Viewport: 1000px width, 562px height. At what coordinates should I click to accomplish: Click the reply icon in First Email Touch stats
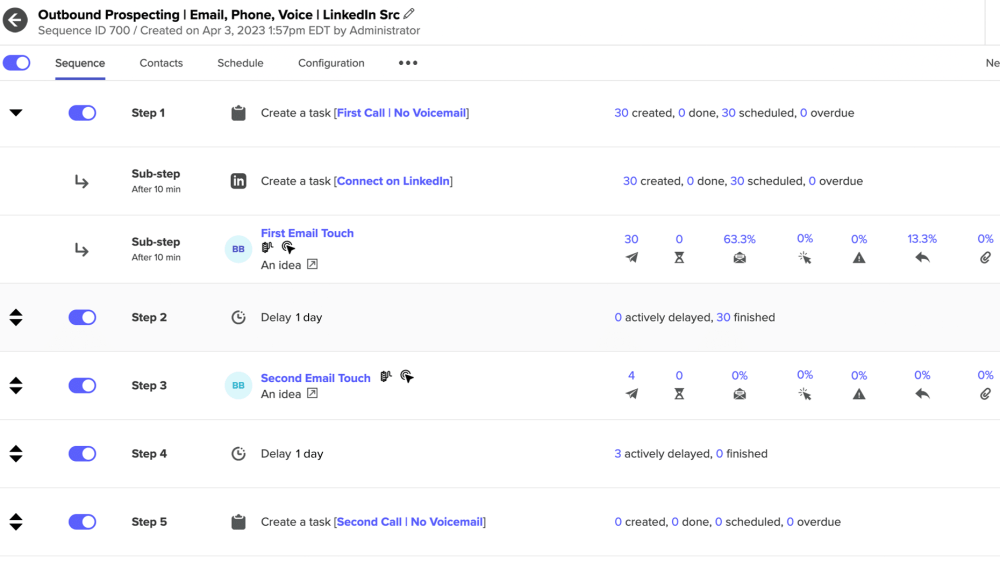[922, 258]
